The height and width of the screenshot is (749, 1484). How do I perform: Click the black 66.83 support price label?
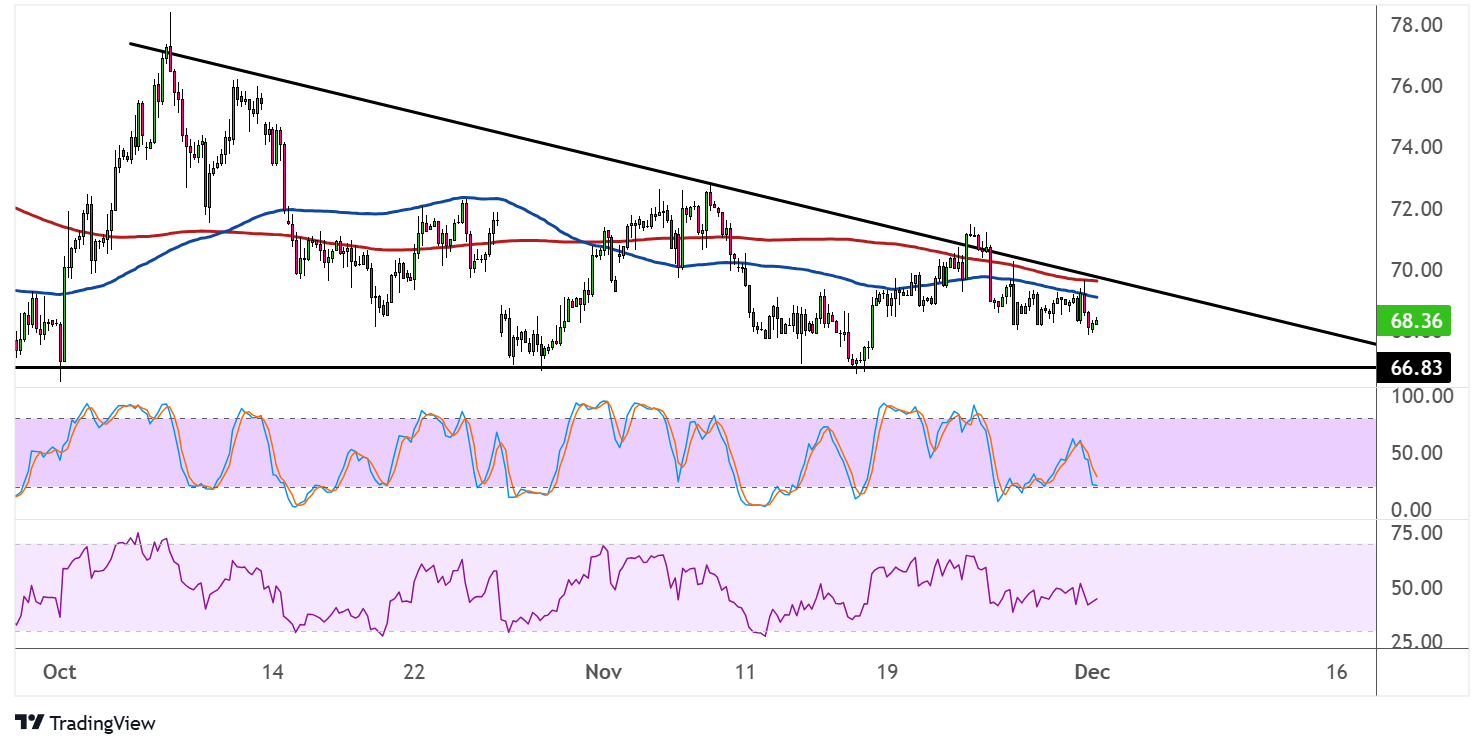click(x=1414, y=368)
